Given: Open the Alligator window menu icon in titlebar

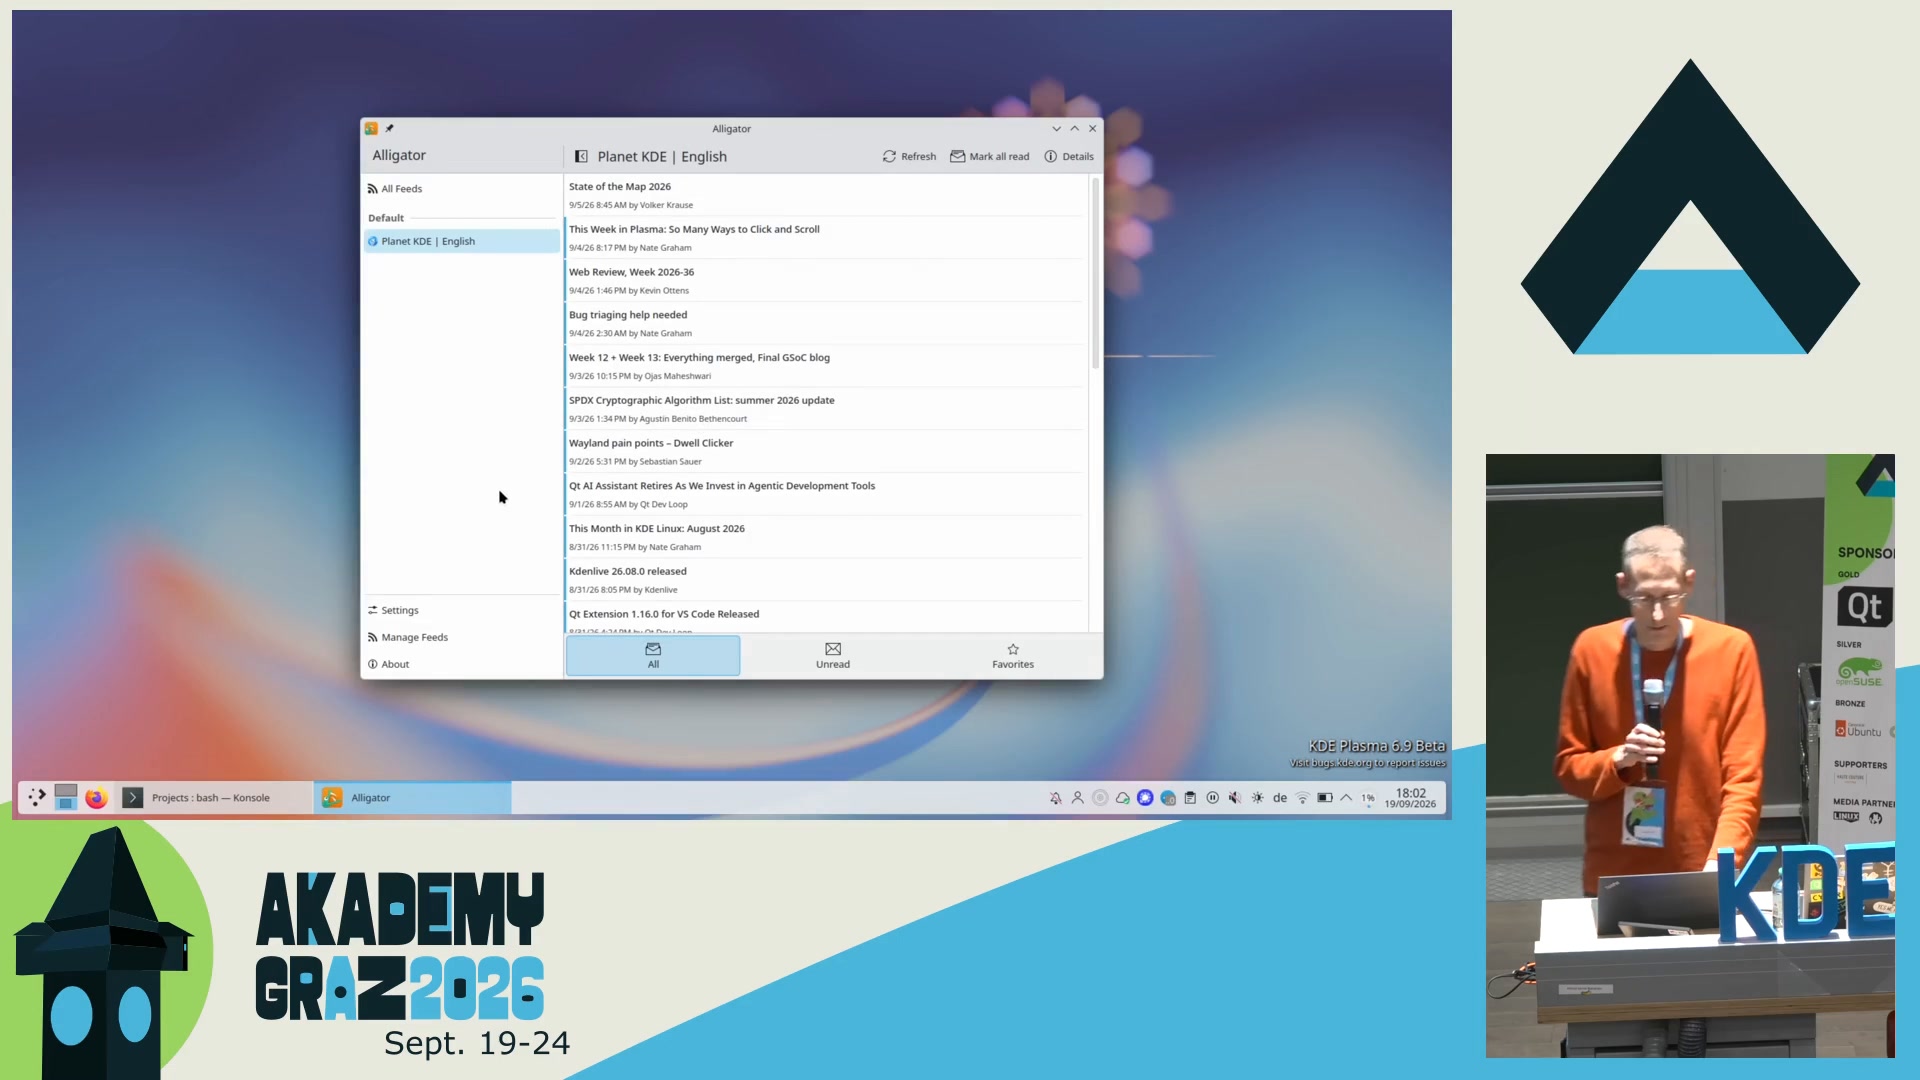Looking at the screenshot, I should click(371, 128).
